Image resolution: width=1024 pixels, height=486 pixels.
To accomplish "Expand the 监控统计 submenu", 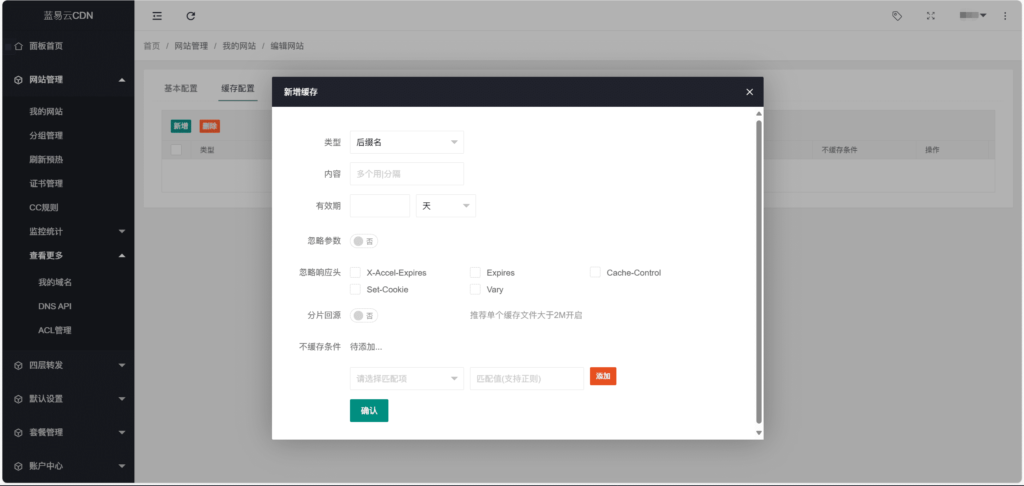I will pyautogui.click(x=122, y=231).
